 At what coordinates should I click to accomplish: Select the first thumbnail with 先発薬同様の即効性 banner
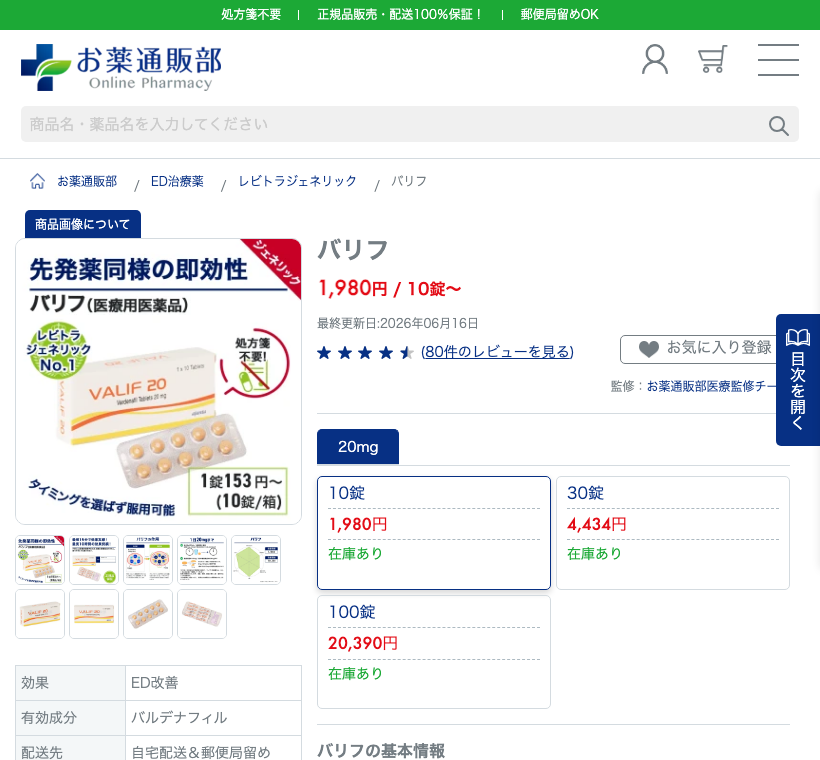40,560
